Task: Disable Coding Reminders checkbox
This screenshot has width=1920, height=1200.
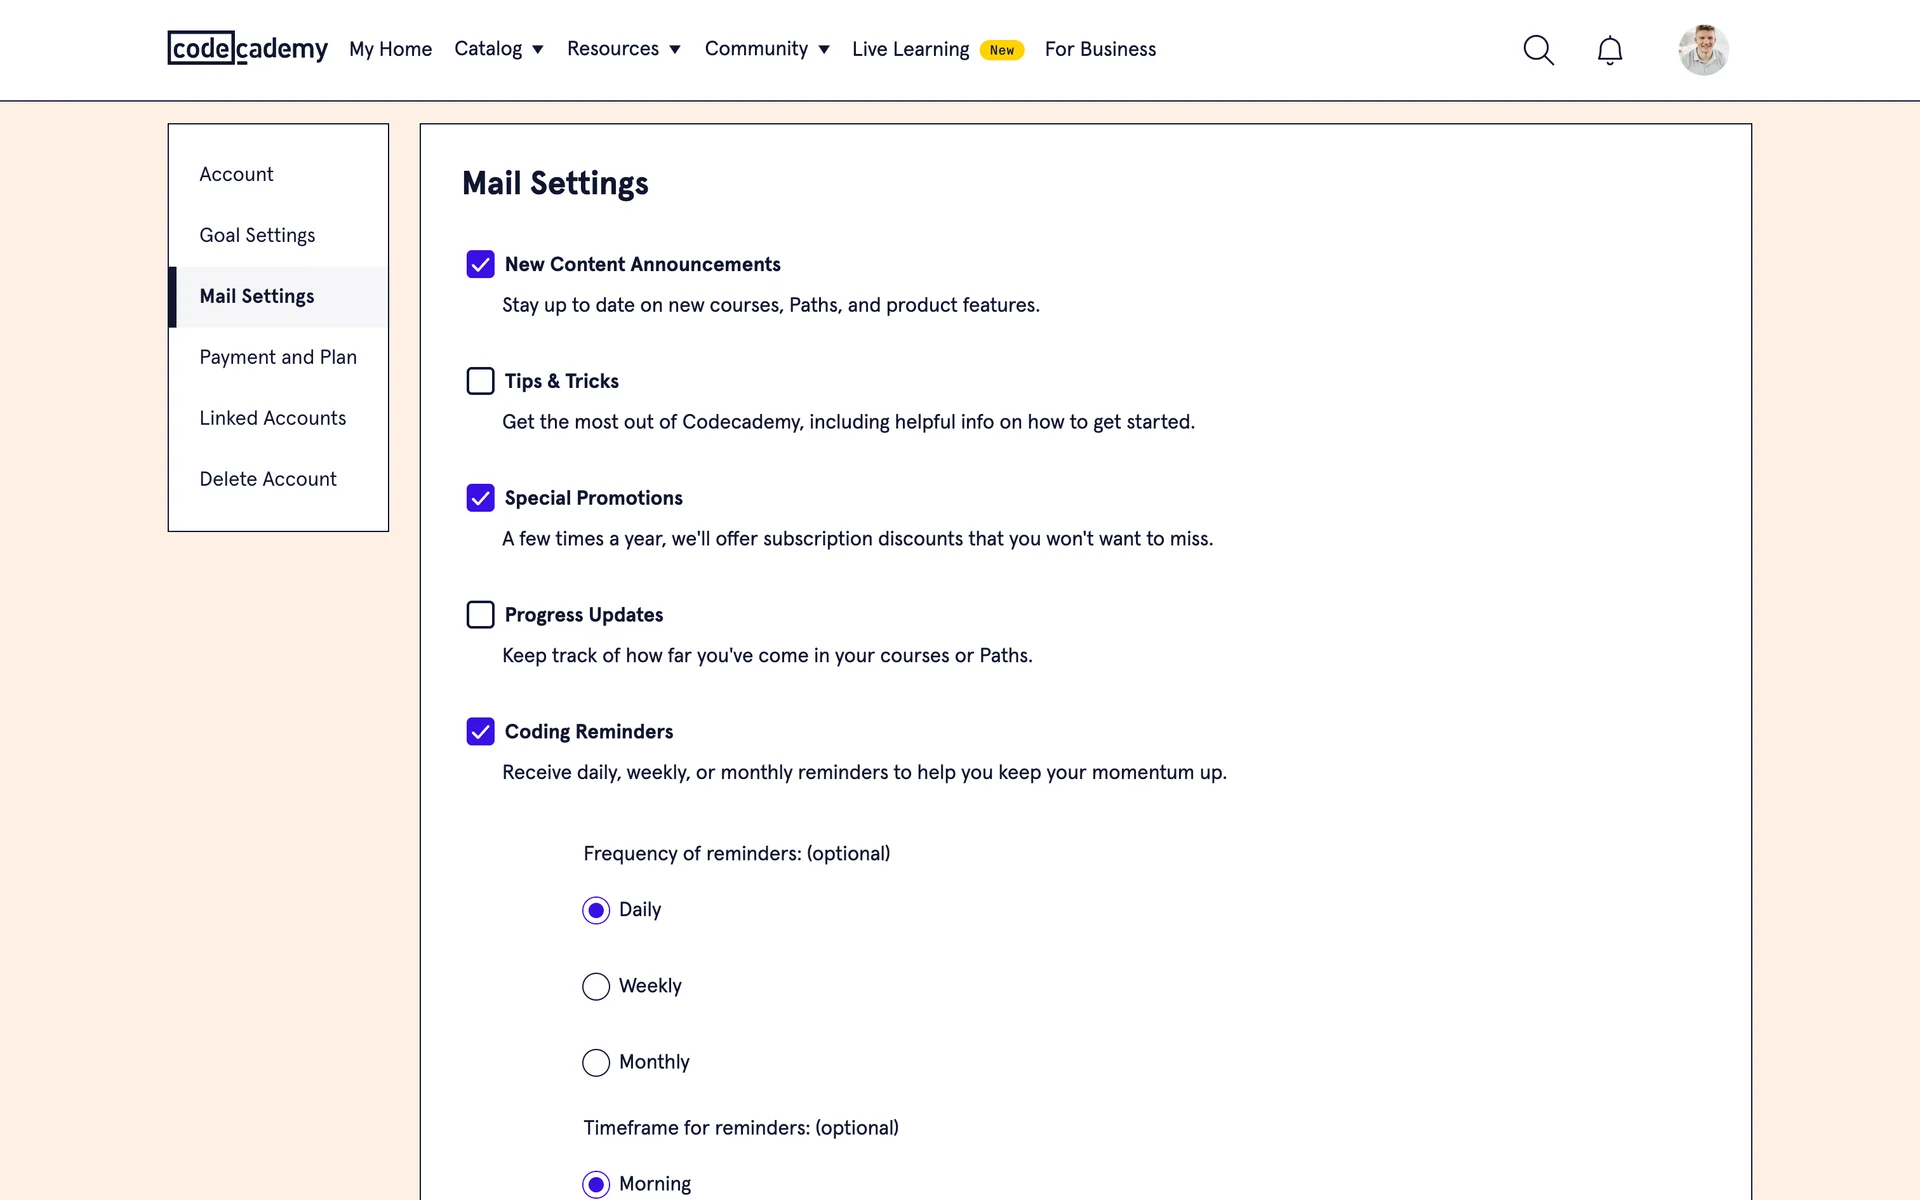Action: click(x=480, y=731)
